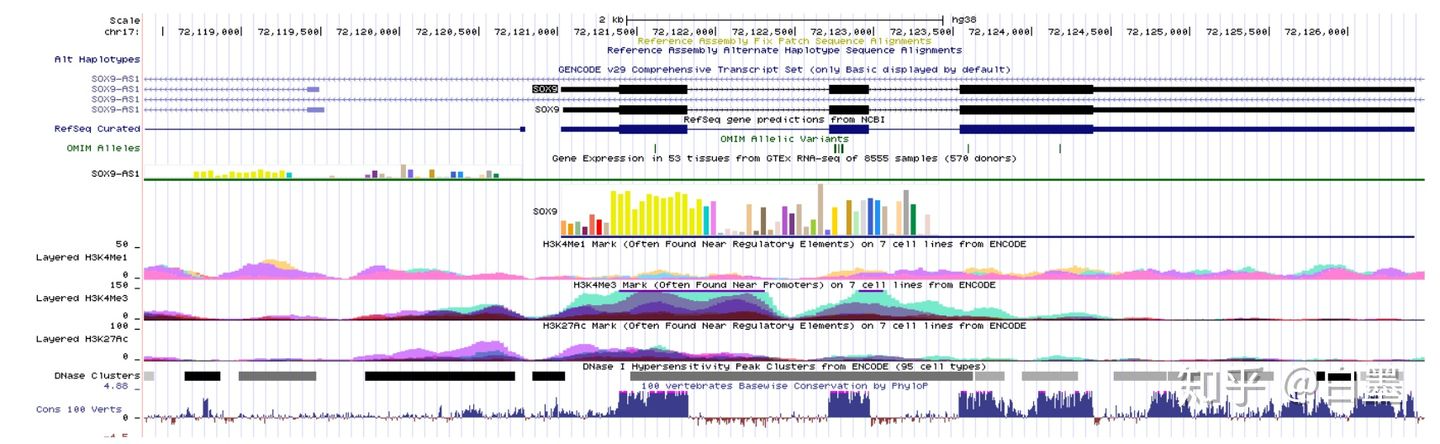Click 'DNase I Hypersensitivity Peak Clusters' title
1440x444 pixels.
(x=784, y=366)
